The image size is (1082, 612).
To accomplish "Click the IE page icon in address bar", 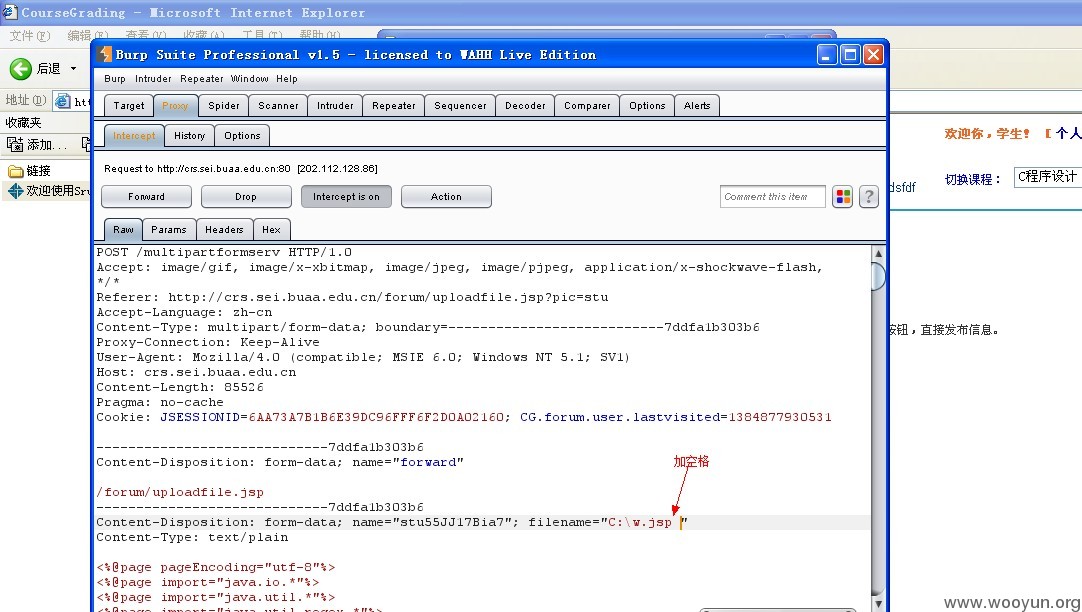I will tap(63, 101).
